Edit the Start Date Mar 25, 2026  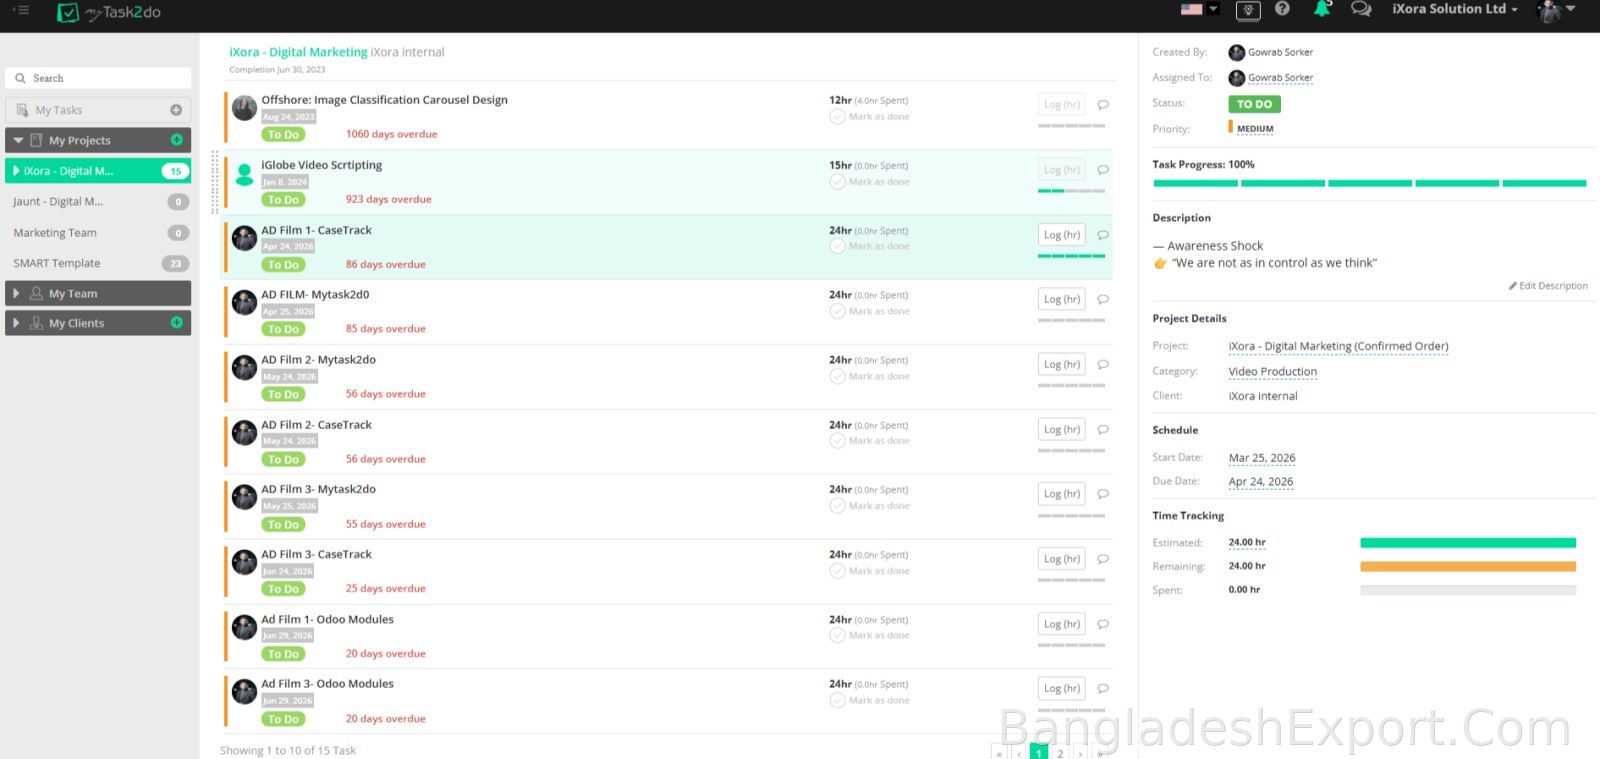click(x=1261, y=458)
